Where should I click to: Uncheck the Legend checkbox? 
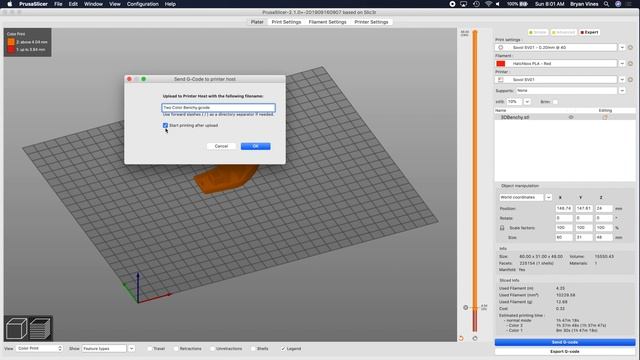click(283, 349)
